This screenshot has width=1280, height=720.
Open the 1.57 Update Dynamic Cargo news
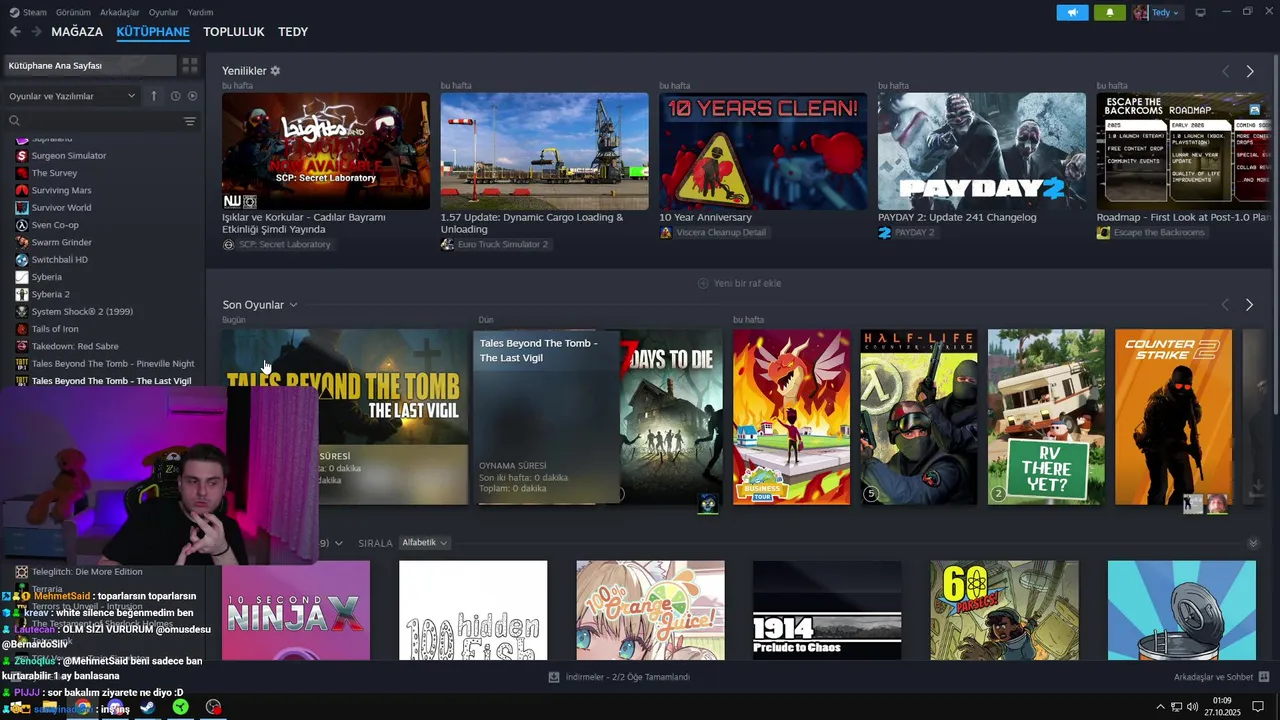pyautogui.click(x=544, y=151)
